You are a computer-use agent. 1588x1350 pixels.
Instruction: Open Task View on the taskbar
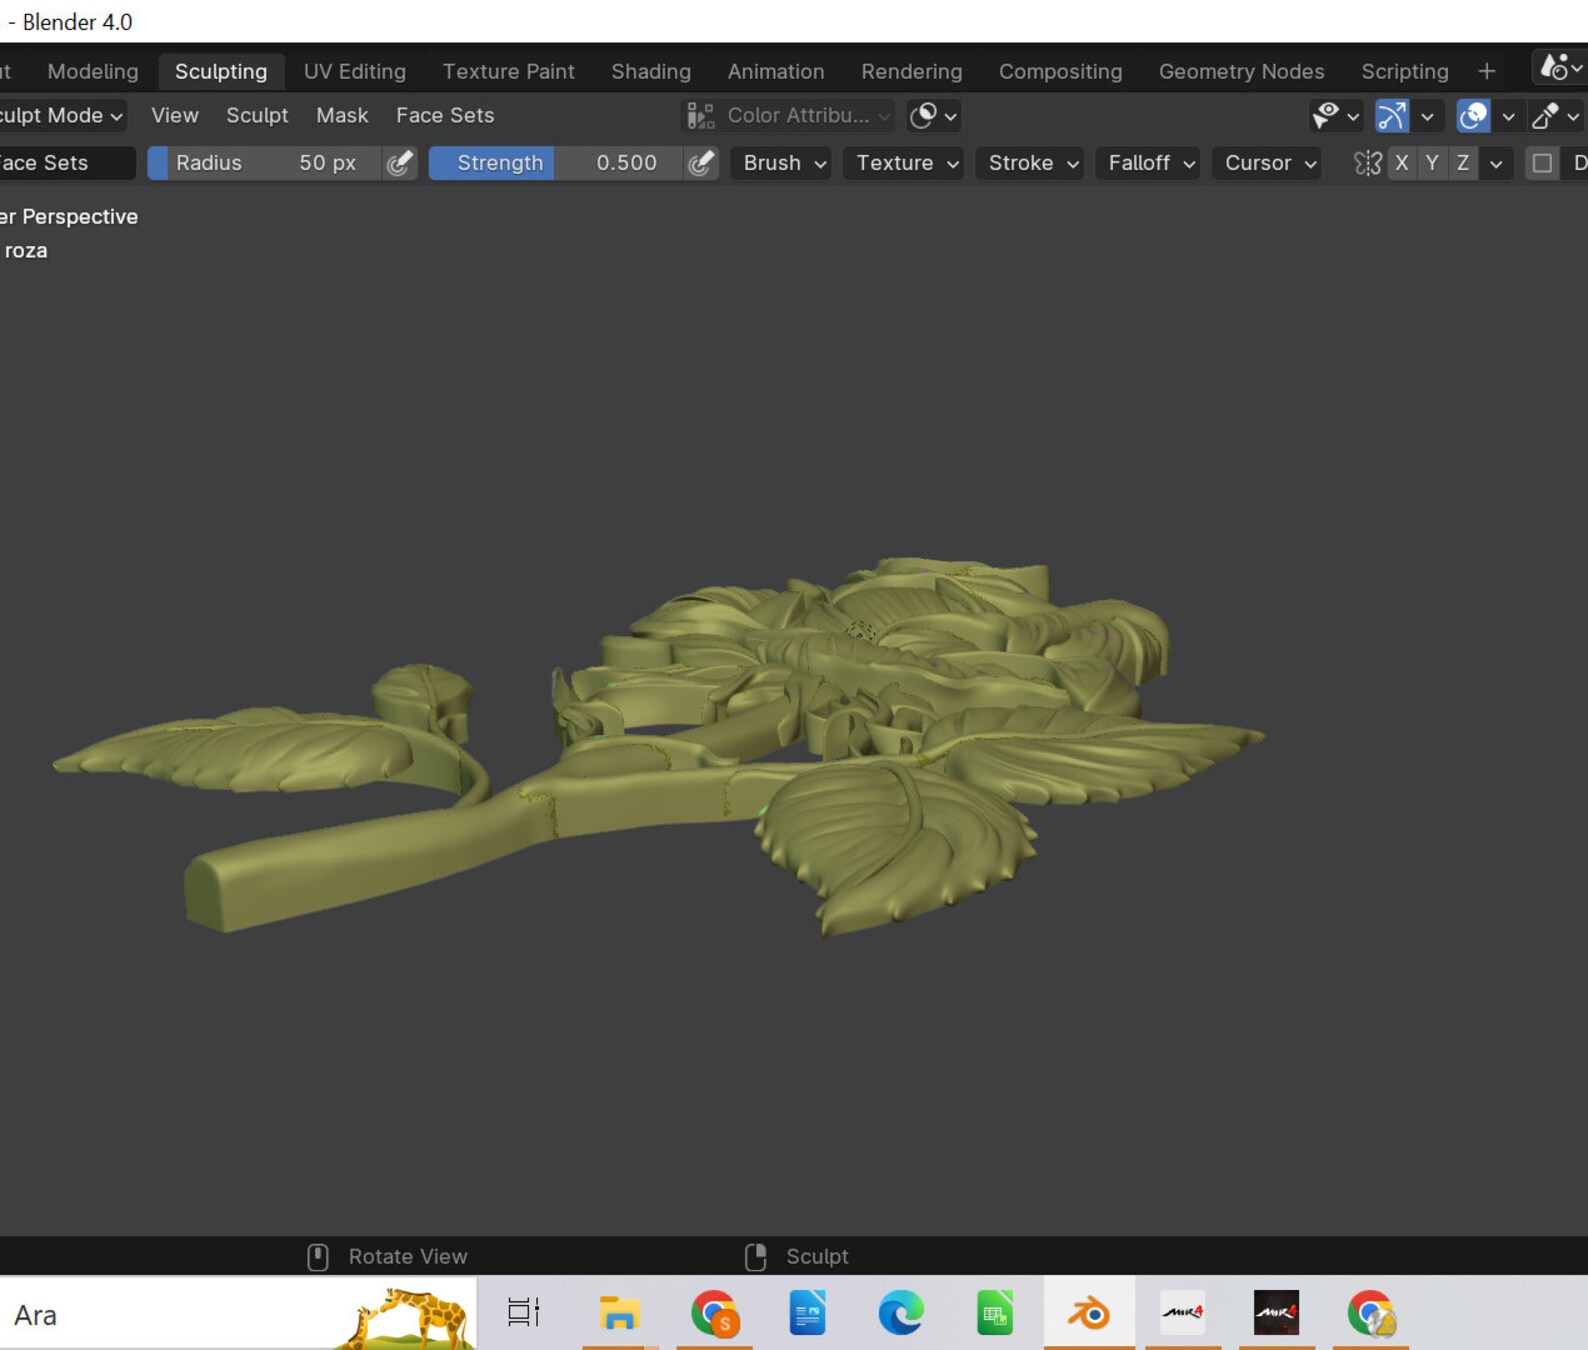[523, 1313]
